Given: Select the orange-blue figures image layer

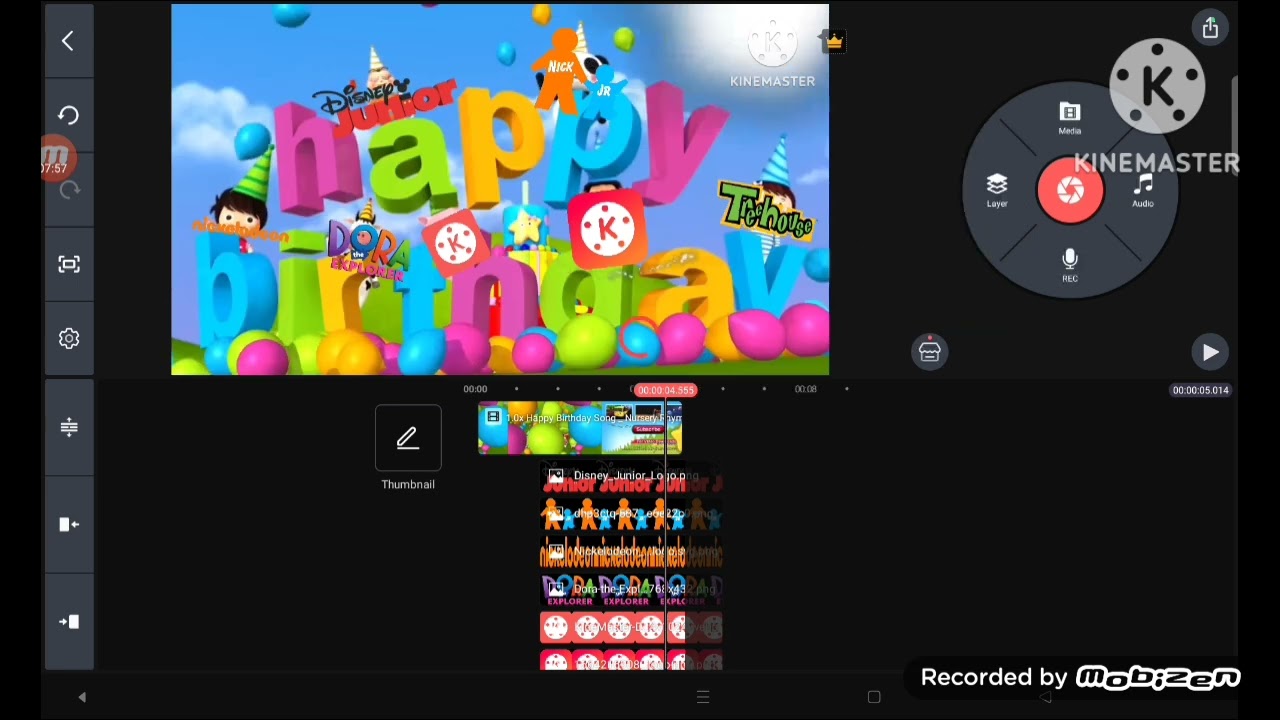Looking at the screenshot, I should (631, 515).
